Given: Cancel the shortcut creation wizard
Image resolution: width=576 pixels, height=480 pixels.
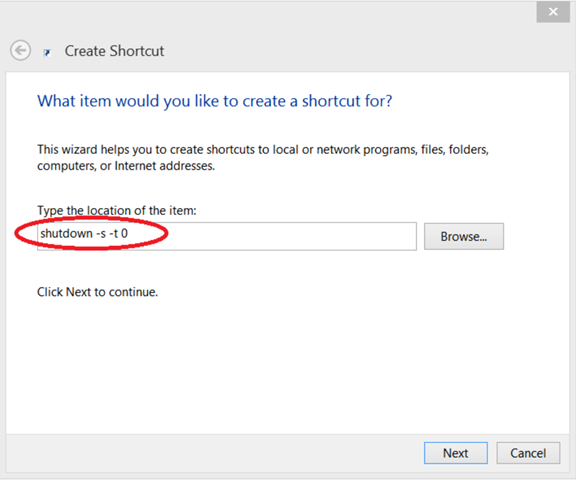Looking at the screenshot, I should 528,453.
